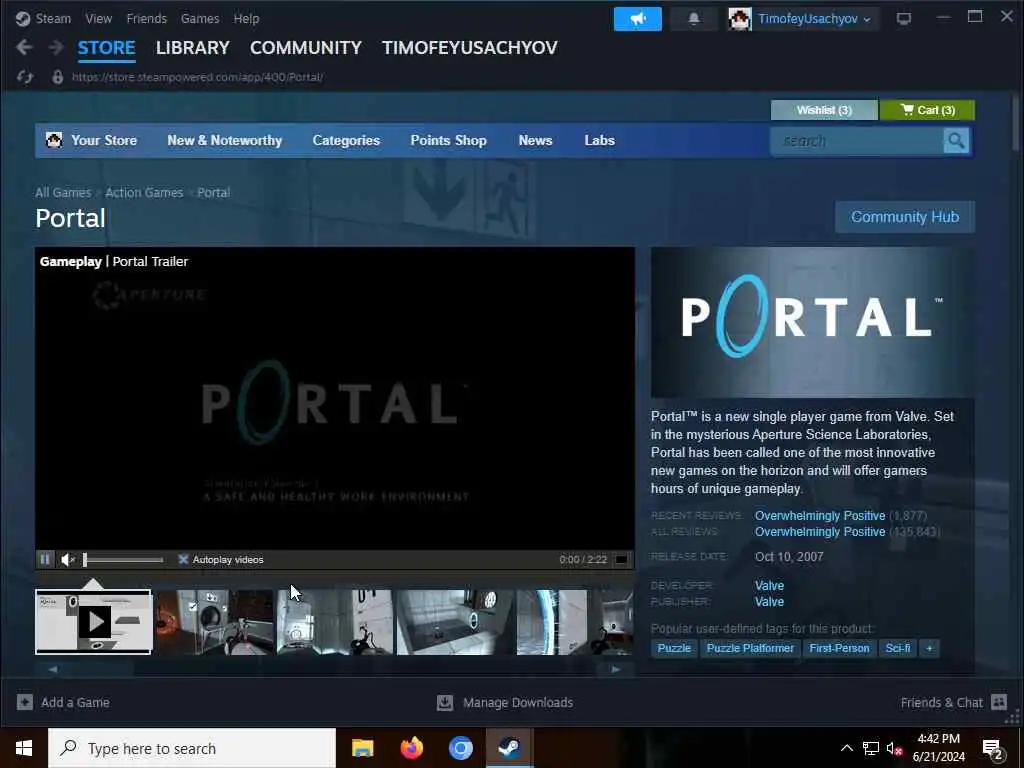The width and height of the screenshot is (1024, 768).
Task: Click the store search input field
Action: pos(857,140)
